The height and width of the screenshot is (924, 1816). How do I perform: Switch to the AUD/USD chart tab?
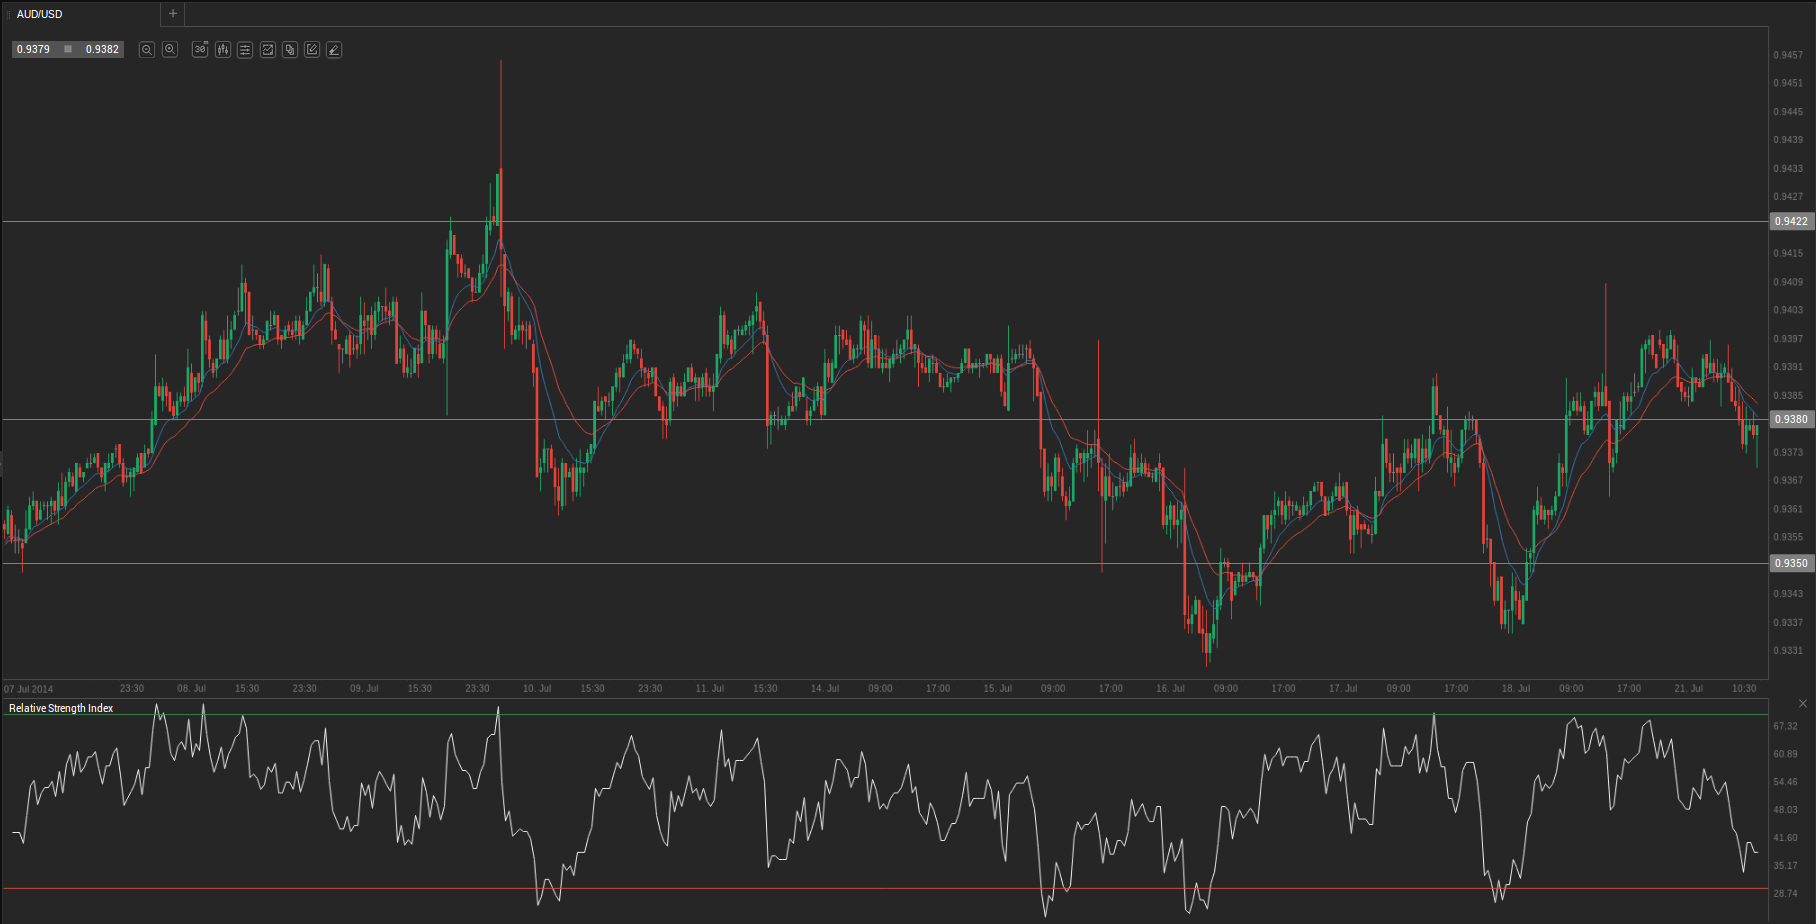40,14
